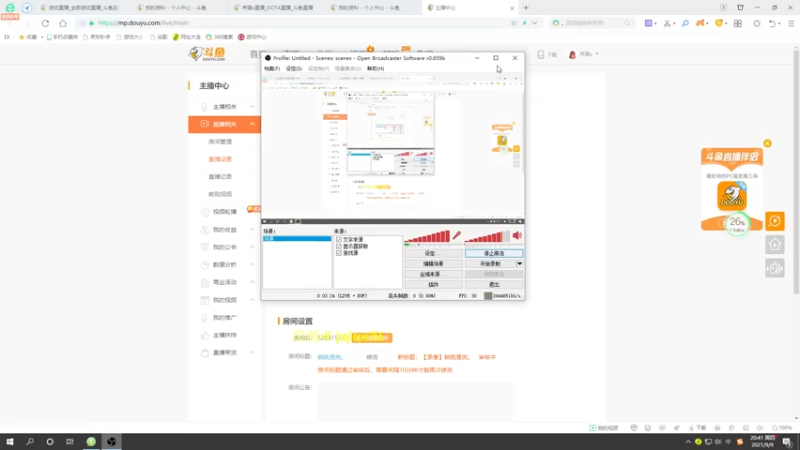
Task: Open the start recording dropdown arrow in OBS
Action: 519,264
